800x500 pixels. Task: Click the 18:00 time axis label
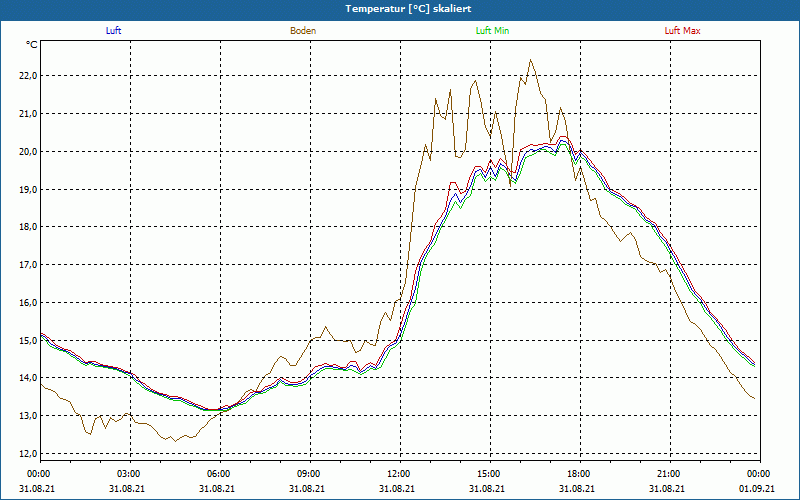tap(581, 474)
